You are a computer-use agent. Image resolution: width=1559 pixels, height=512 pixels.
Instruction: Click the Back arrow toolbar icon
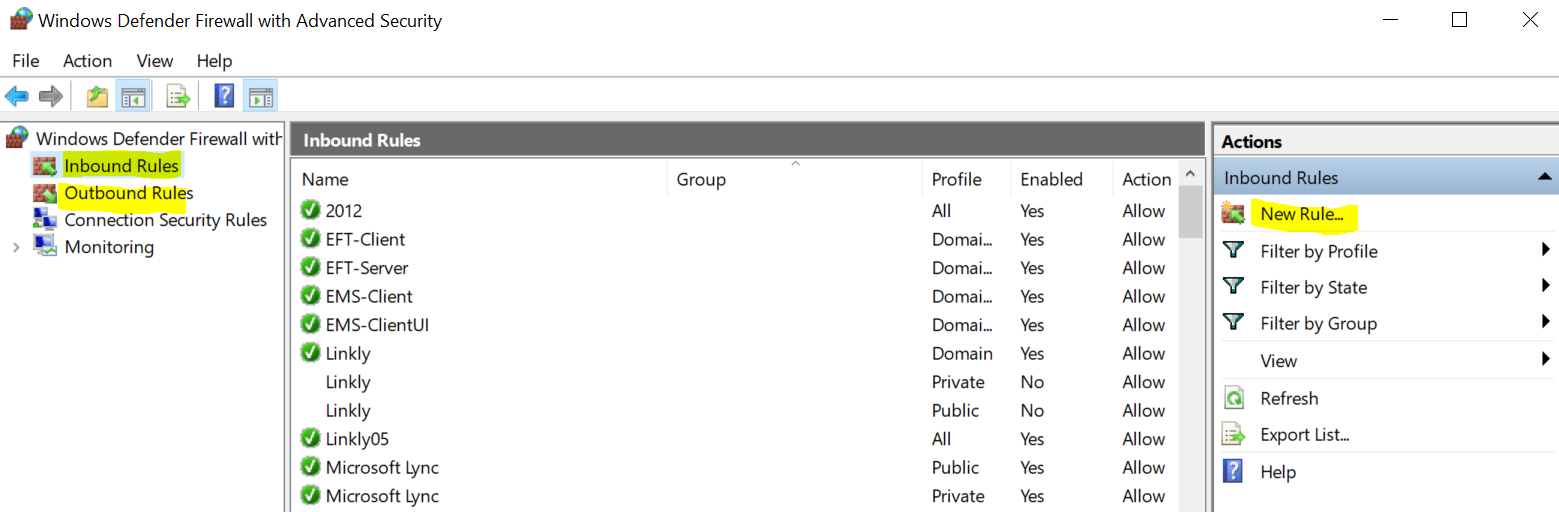[x=16, y=96]
